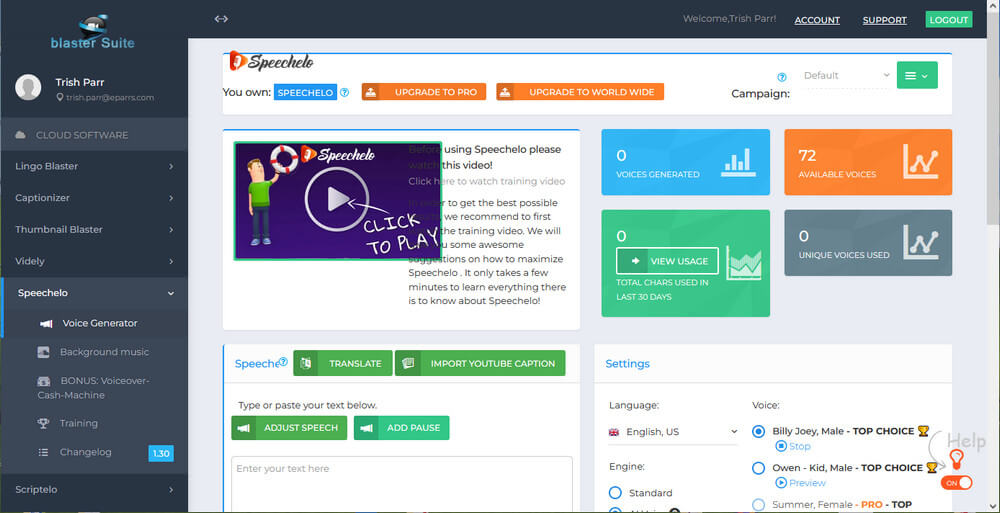1000x513 pixels.
Task: Click the BONUS Voiceover-Cash-Machine icon
Action: tap(44, 381)
